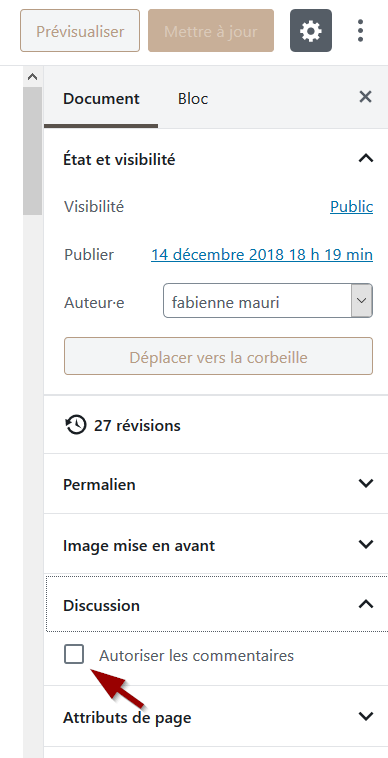Open the Auteur·e dropdown list
The width and height of the screenshot is (388, 758).
[x=268, y=301]
